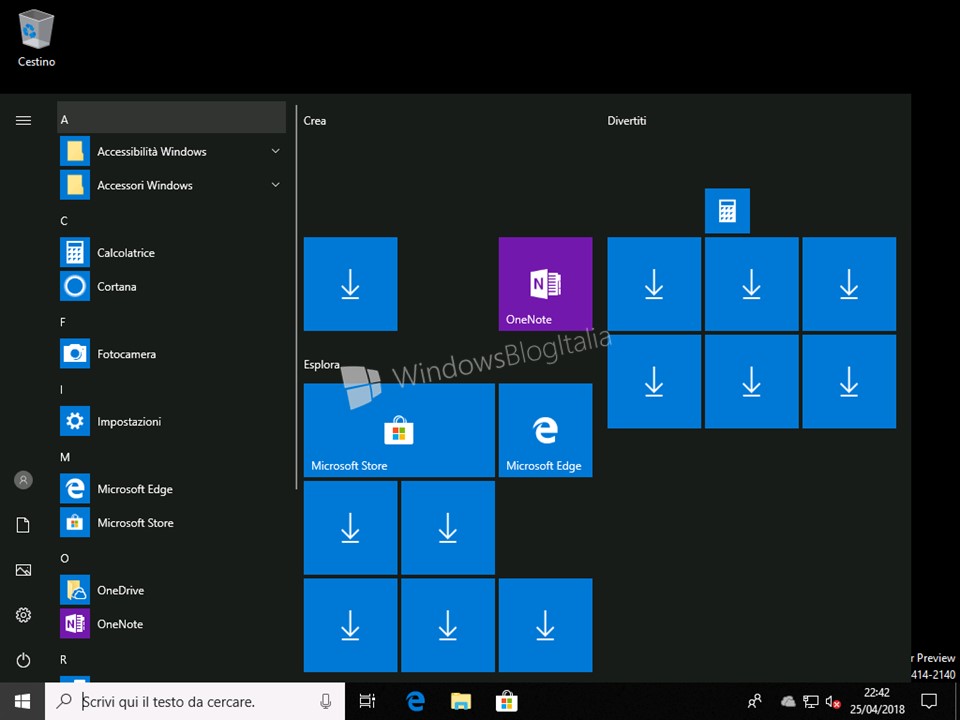Click the Windows Start button
Viewport: 960px width, 720px height.
point(22,701)
